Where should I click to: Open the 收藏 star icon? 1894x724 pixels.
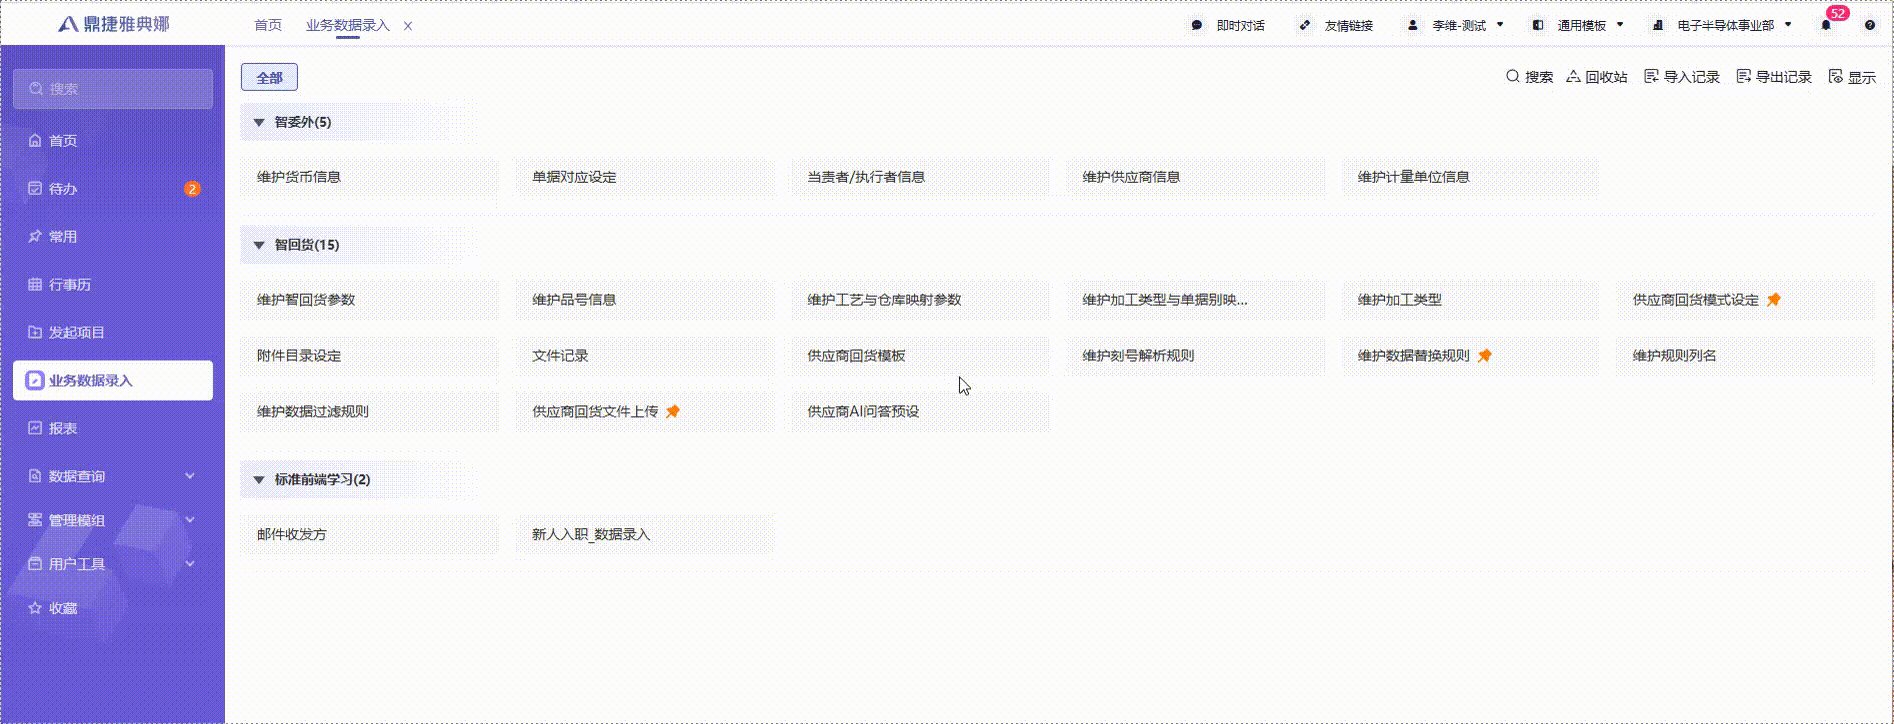(35, 608)
